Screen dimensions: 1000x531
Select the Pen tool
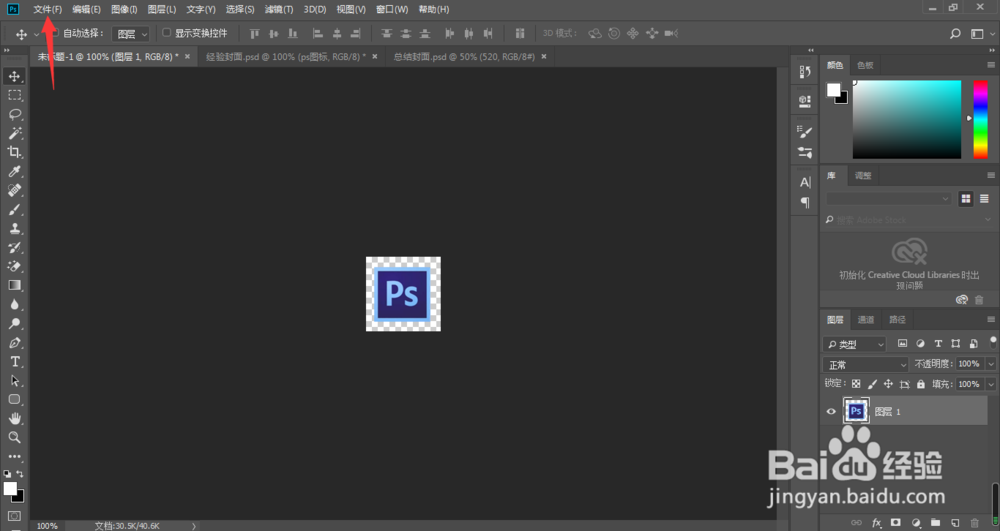[14, 343]
